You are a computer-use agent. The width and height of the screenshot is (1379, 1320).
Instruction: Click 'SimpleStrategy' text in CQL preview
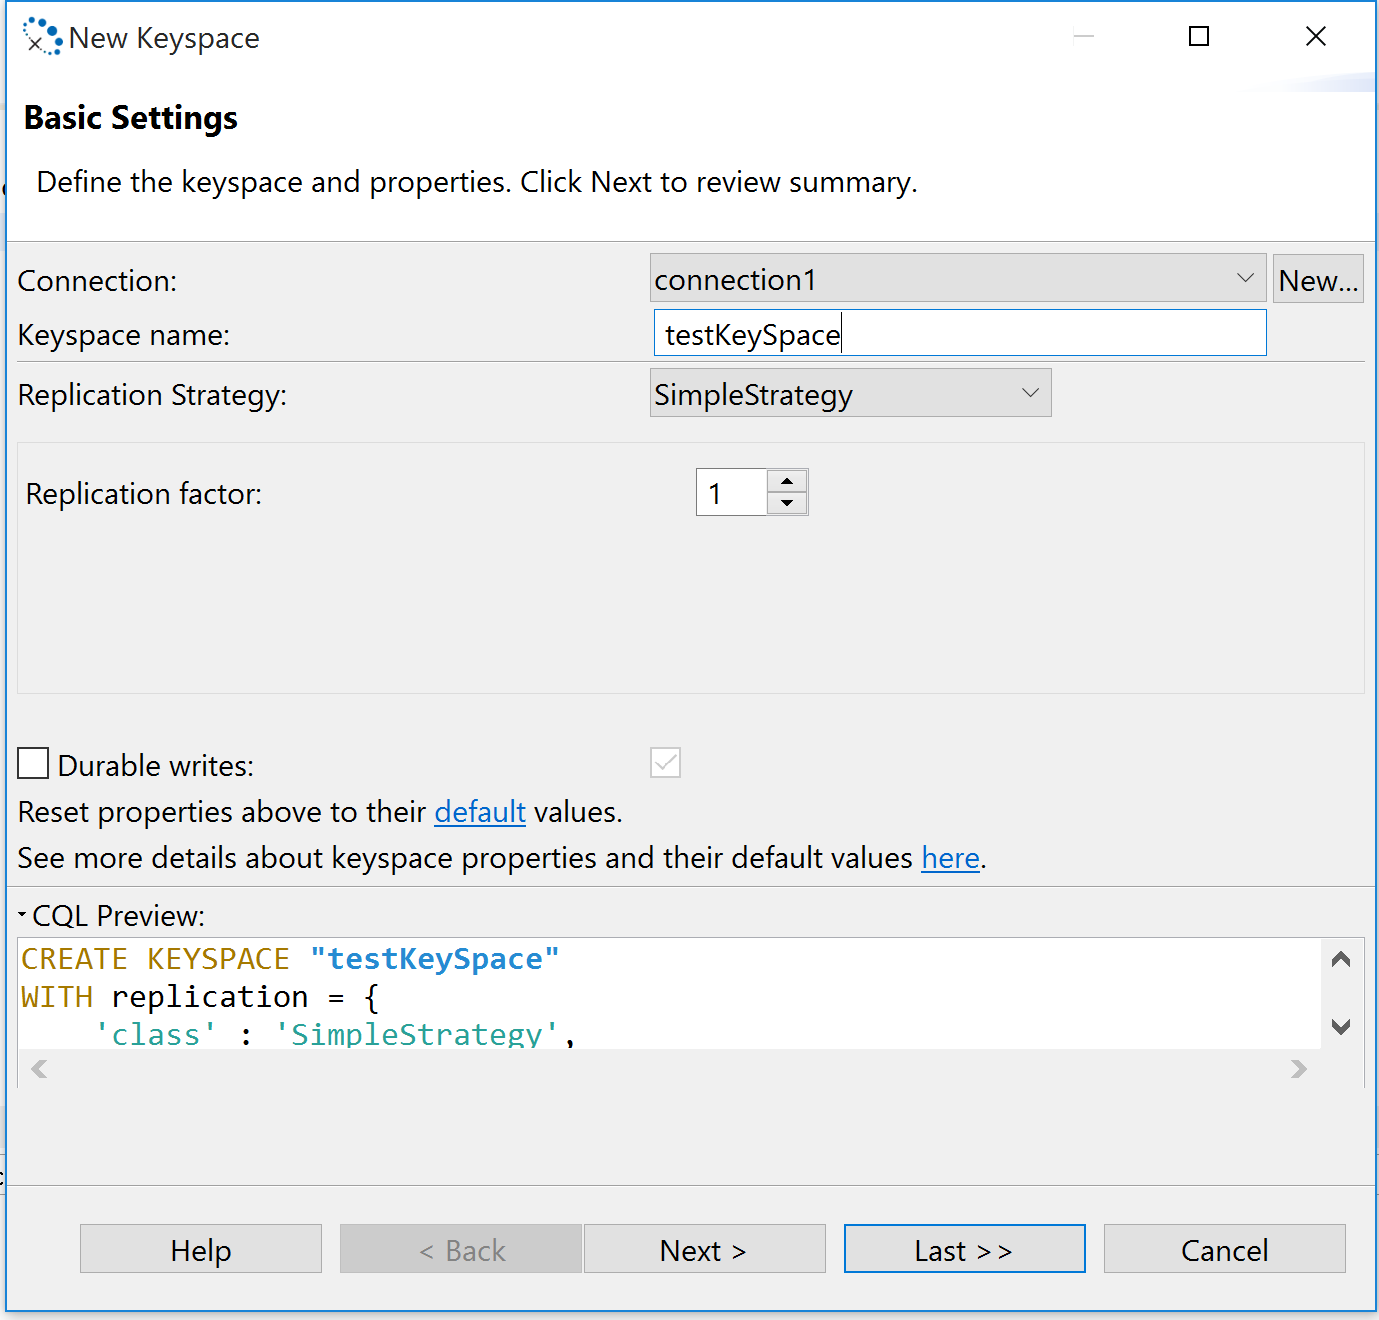coord(416,1034)
